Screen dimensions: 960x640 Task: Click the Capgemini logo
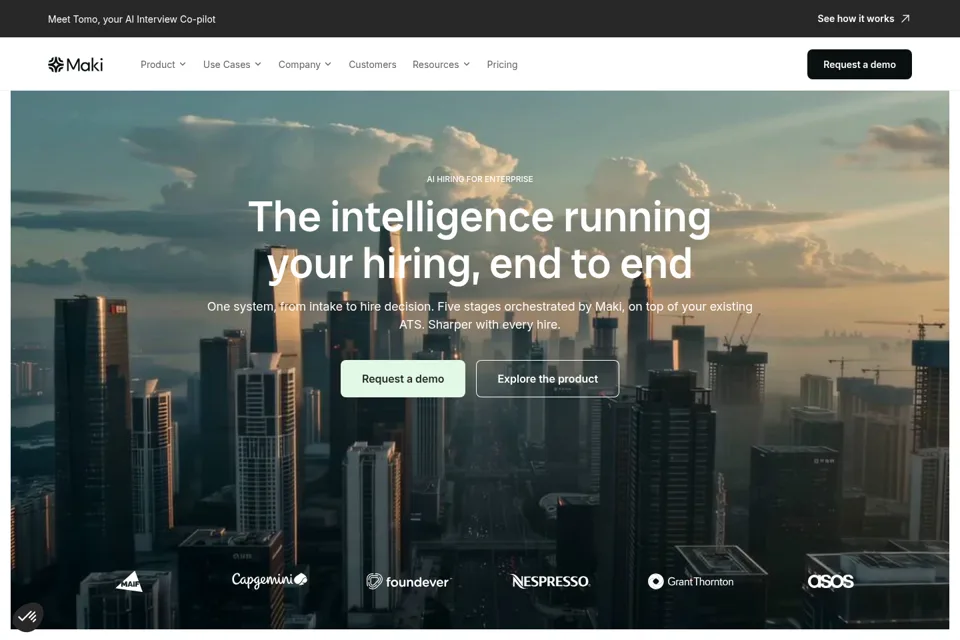tap(269, 580)
